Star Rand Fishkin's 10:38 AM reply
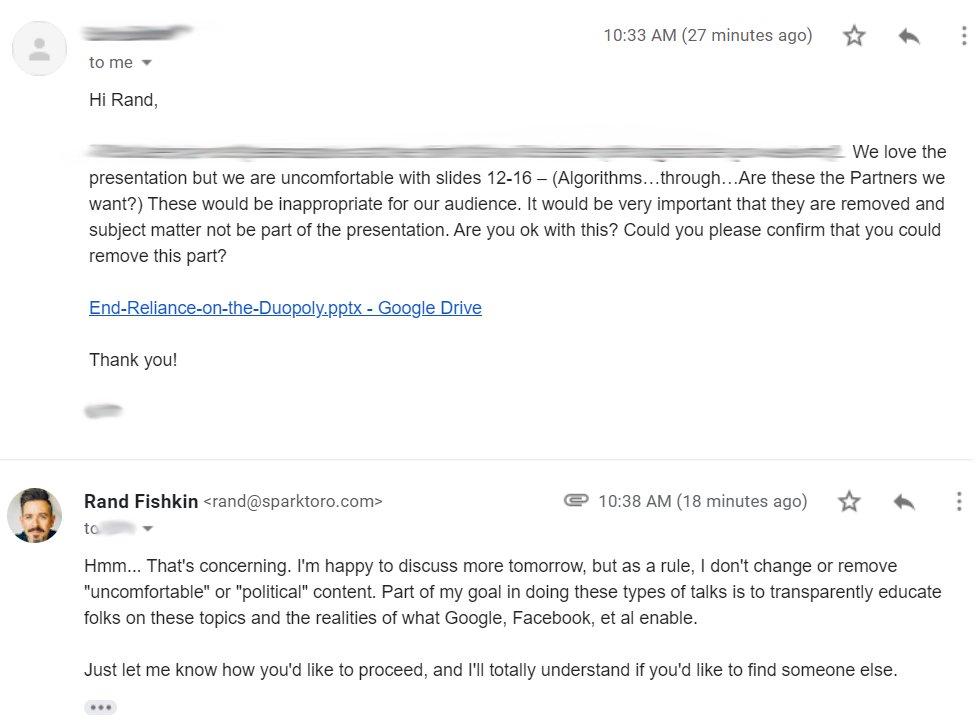This screenshot has width=979, height=725. (x=849, y=501)
